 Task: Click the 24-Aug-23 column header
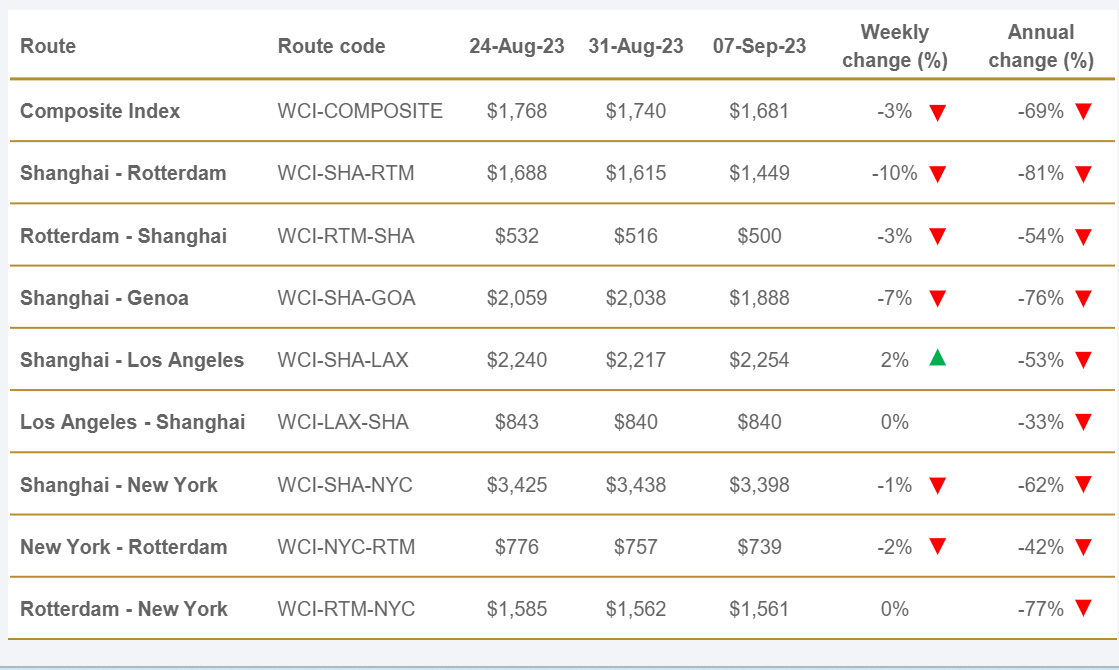[517, 46]
